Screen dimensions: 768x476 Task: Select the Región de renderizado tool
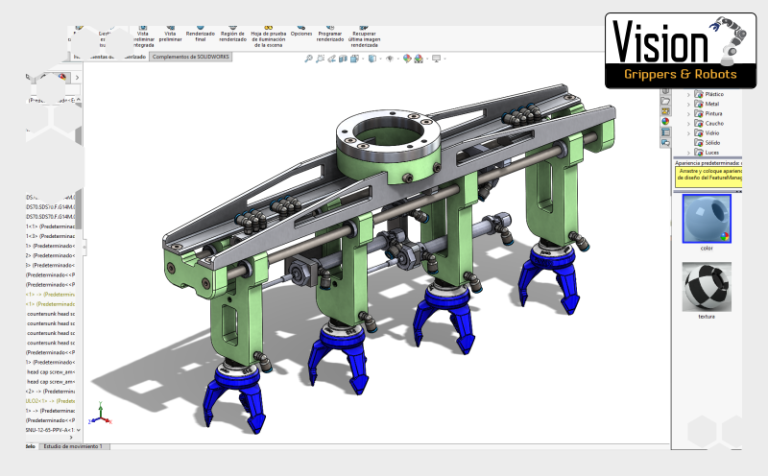(x=232, y=34)
